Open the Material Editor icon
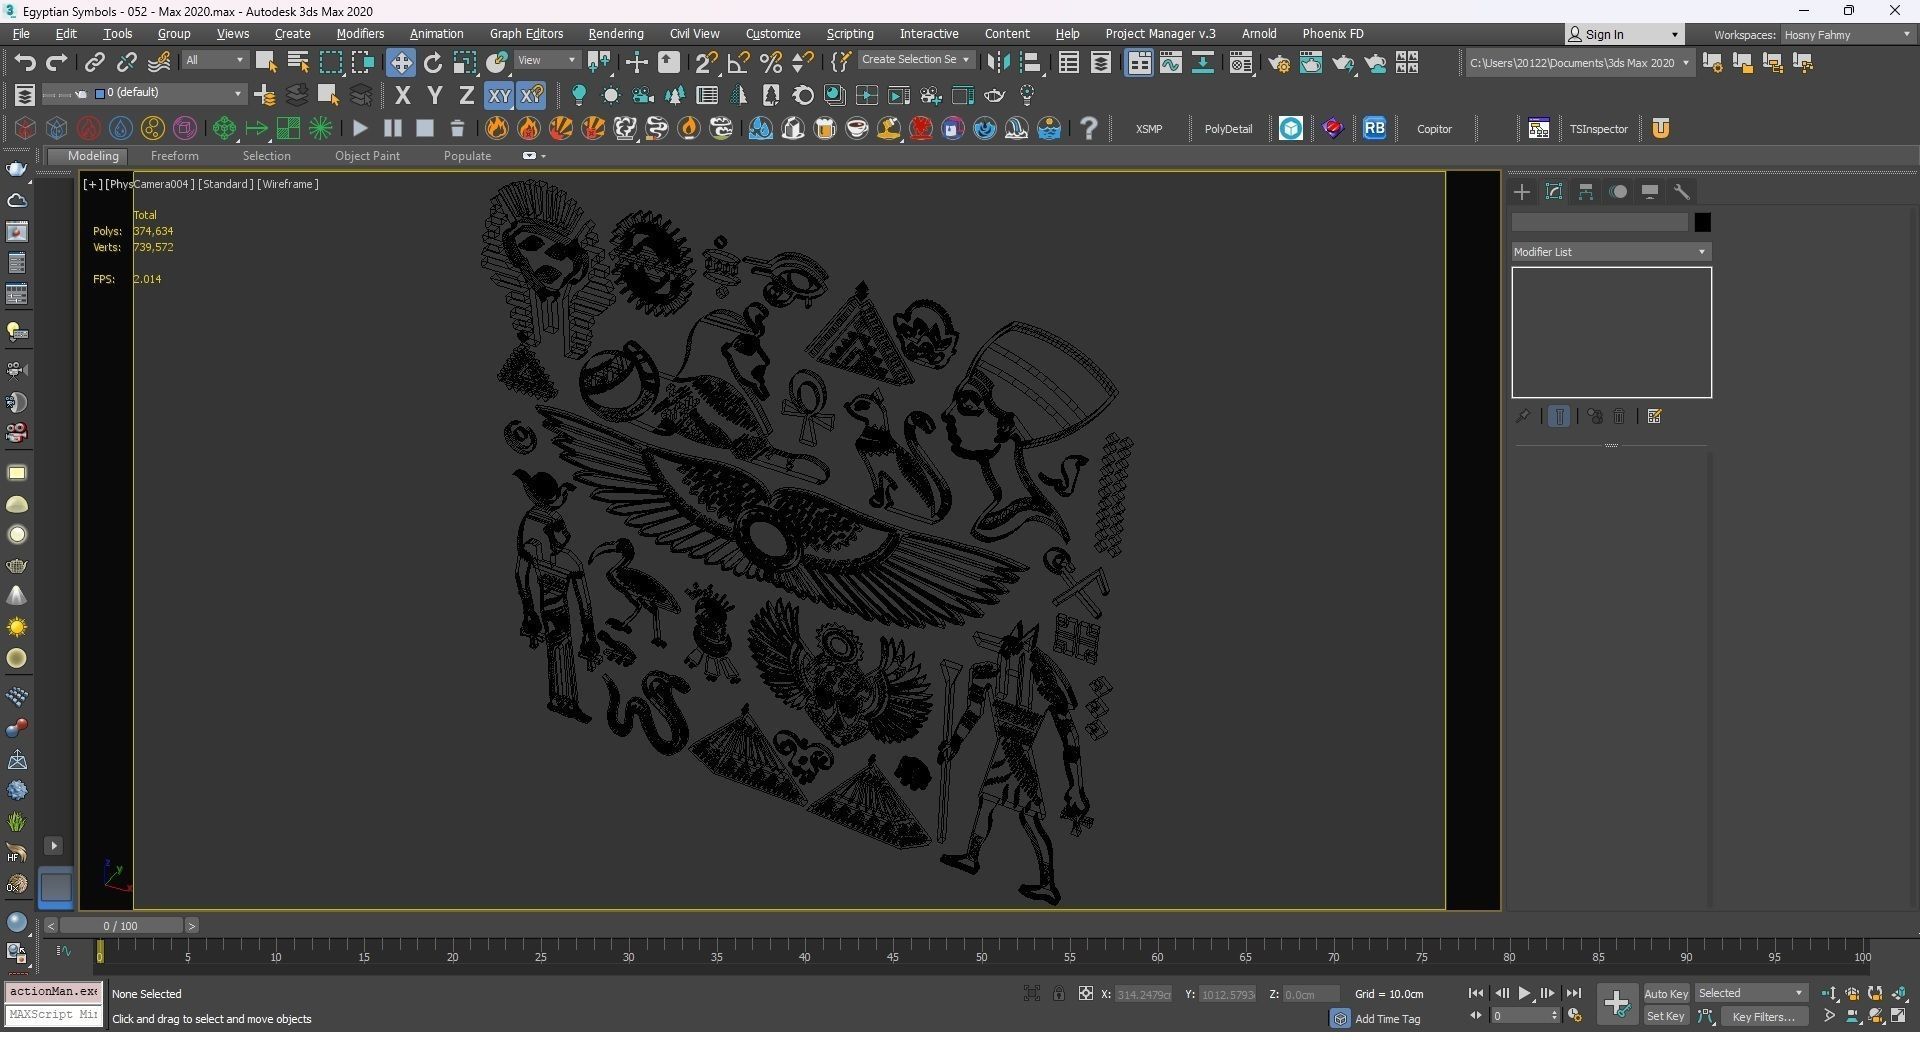The height and width of the screenshot is (1040, 1920). click(1241, 63)
